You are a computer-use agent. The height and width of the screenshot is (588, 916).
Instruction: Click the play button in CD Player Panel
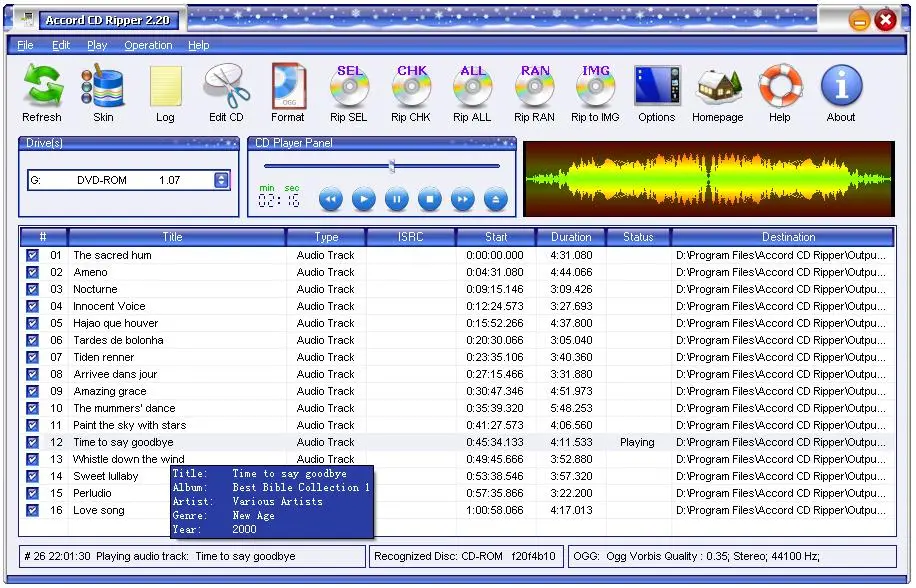(x=363, y=199)
